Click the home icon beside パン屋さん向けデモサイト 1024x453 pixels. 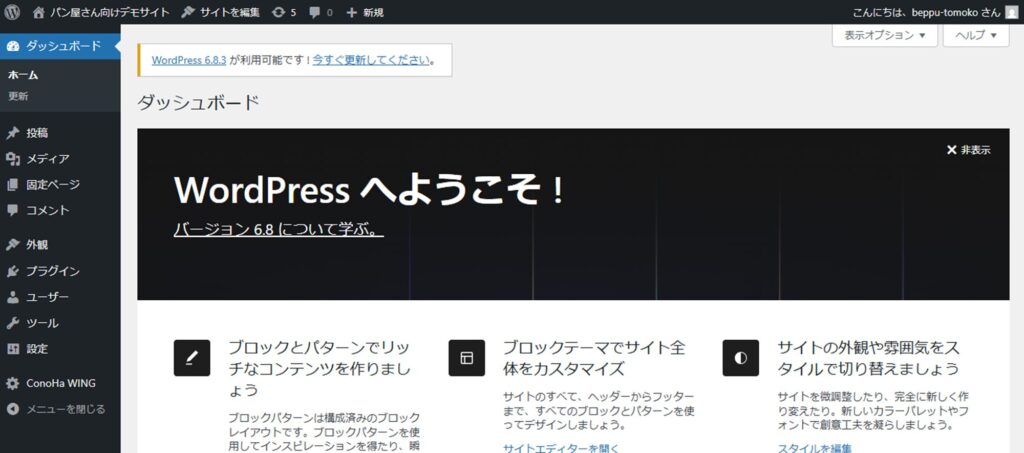click(x=39, y=12)
